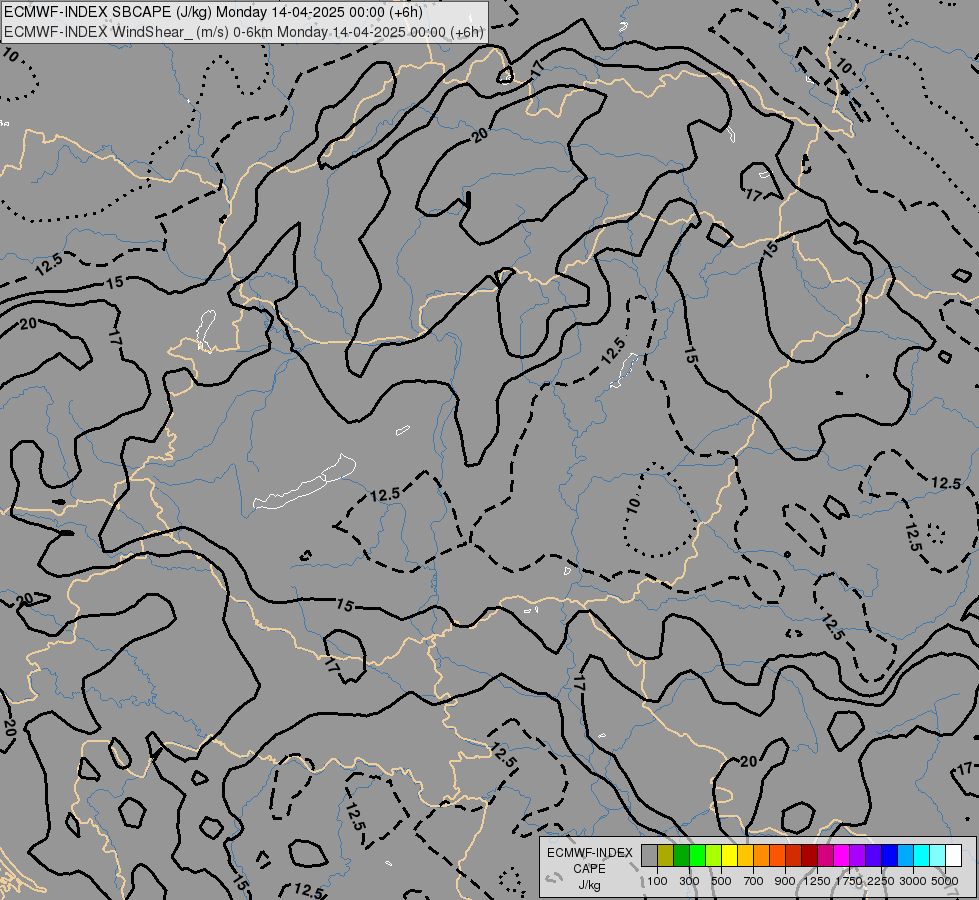Select the amber gold legend swatch
The image size is (979, 900).
[745, 855]
